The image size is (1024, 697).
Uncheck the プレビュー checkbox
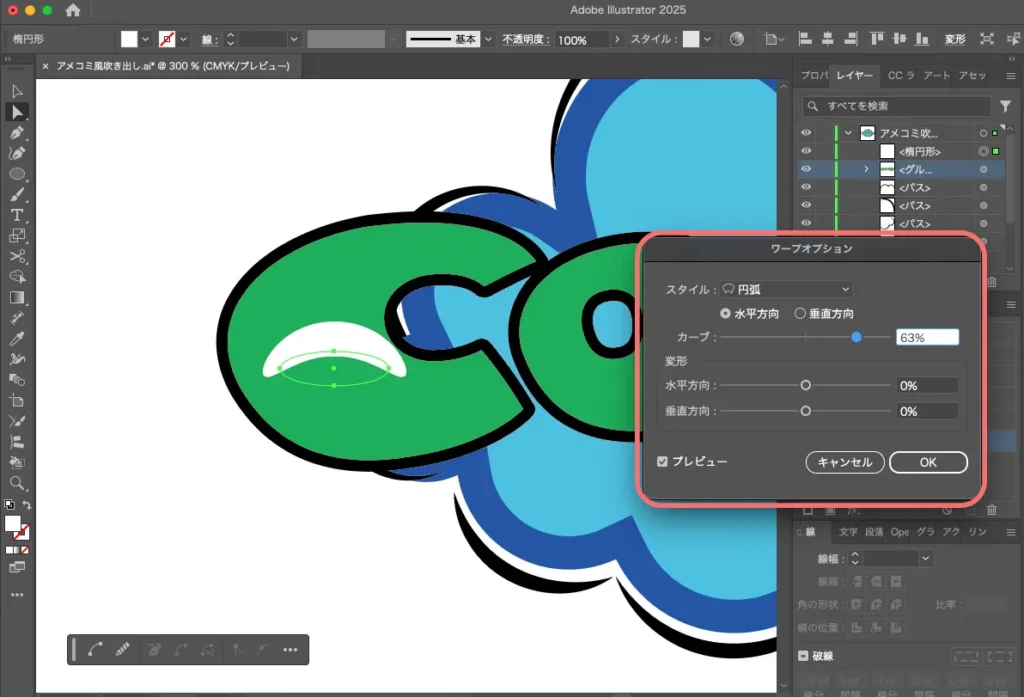[x=662, y=462]
